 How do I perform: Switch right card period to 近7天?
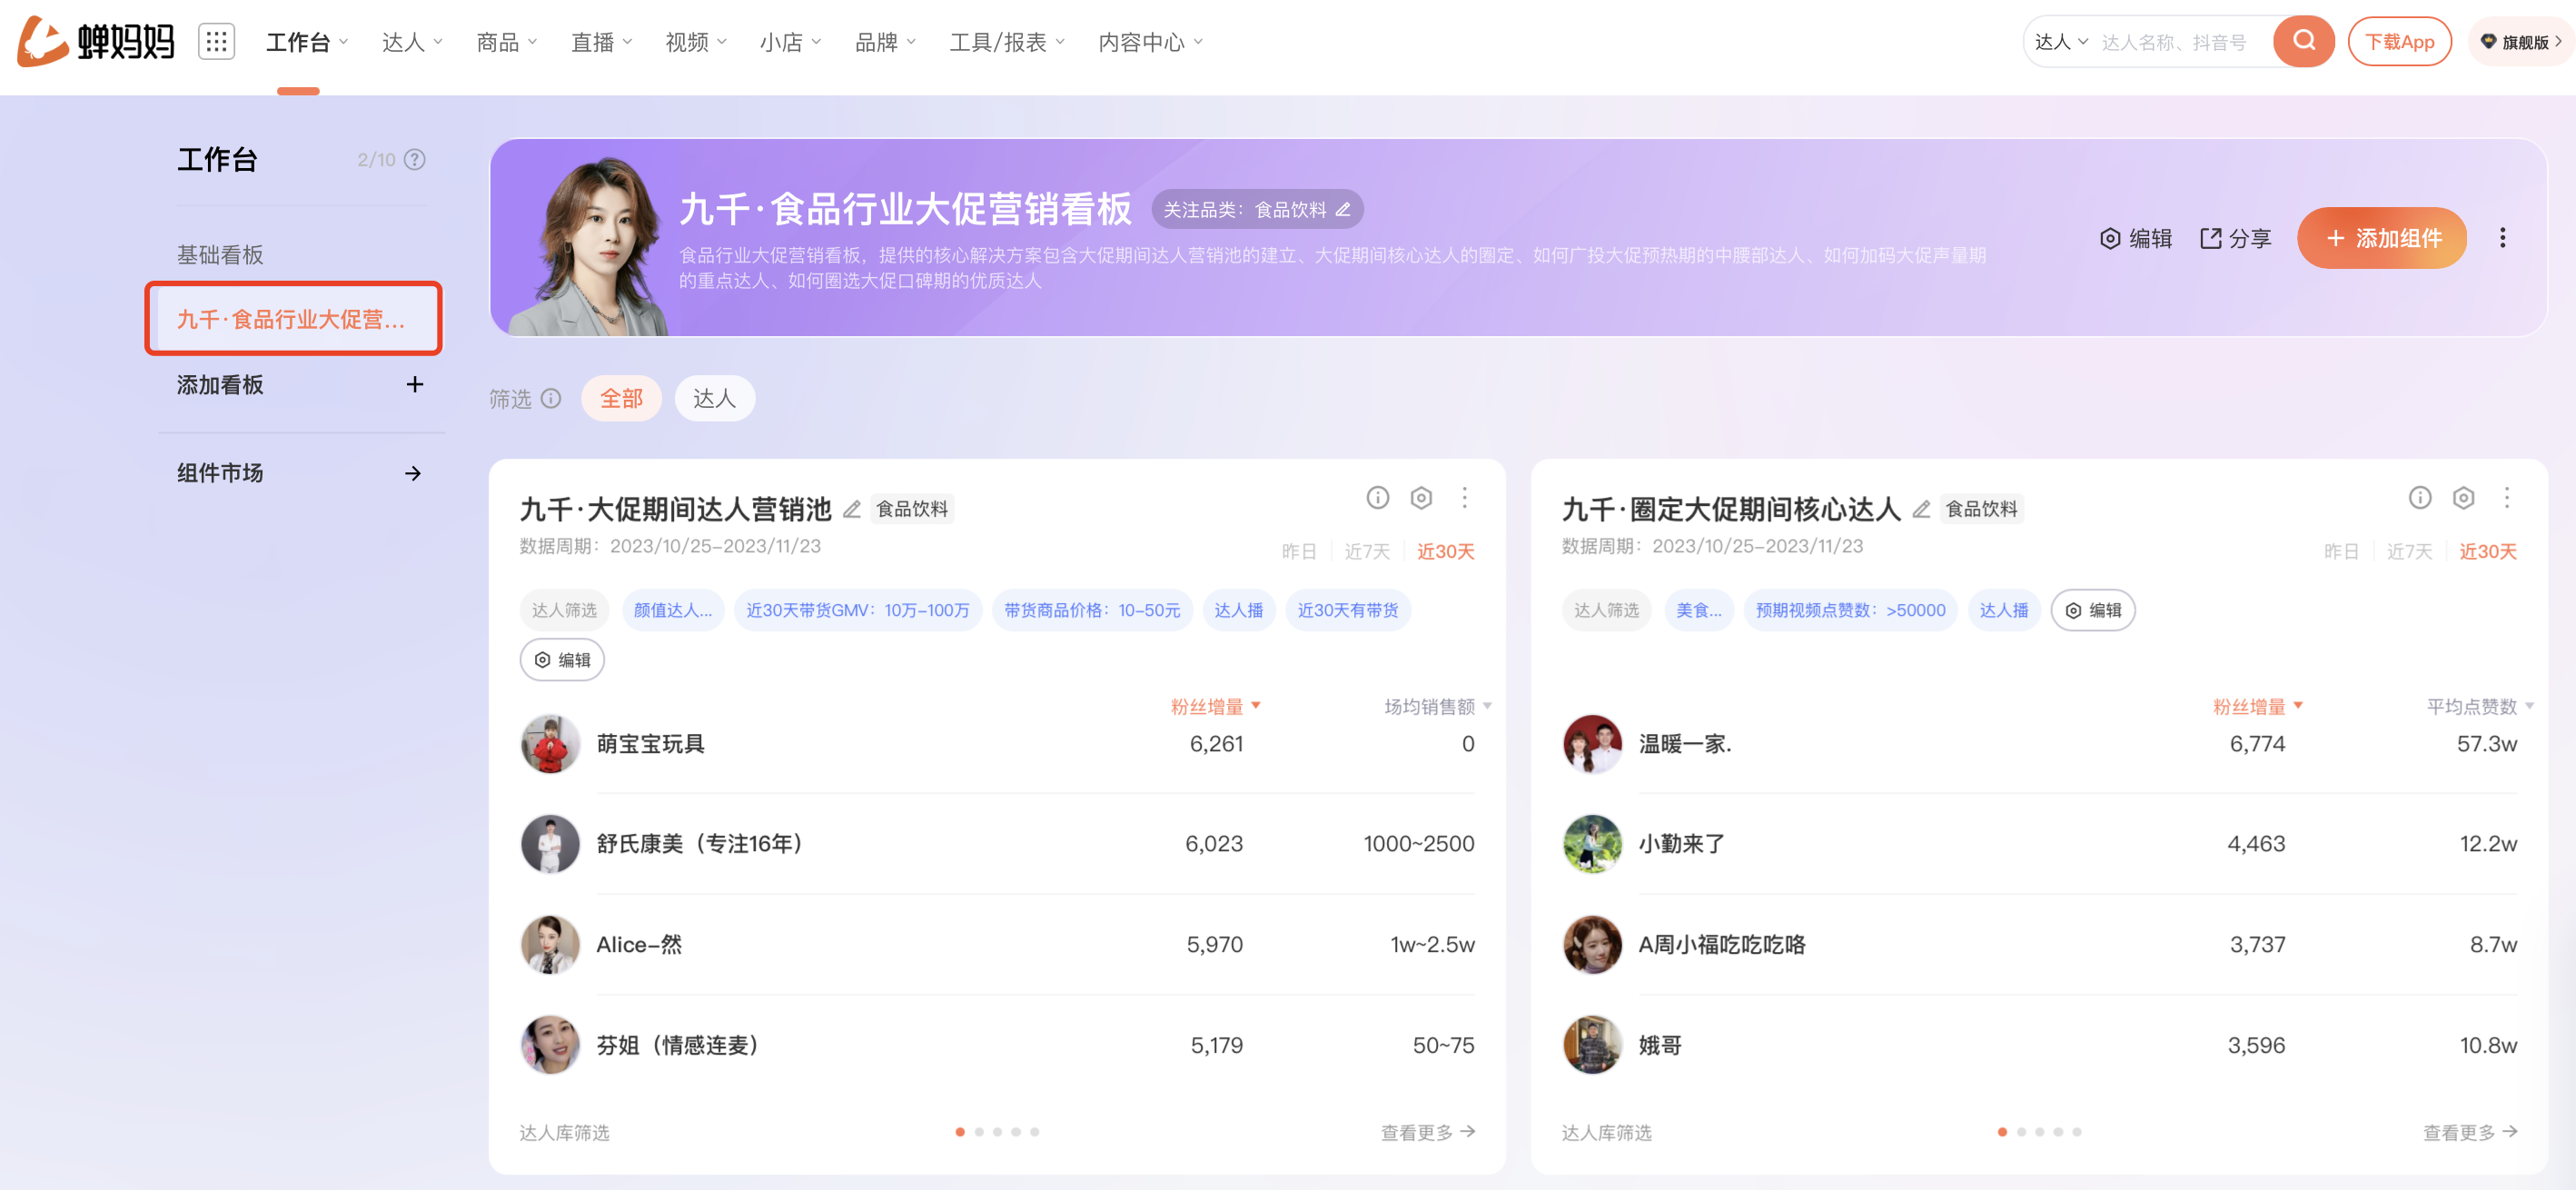[2409, 552]
